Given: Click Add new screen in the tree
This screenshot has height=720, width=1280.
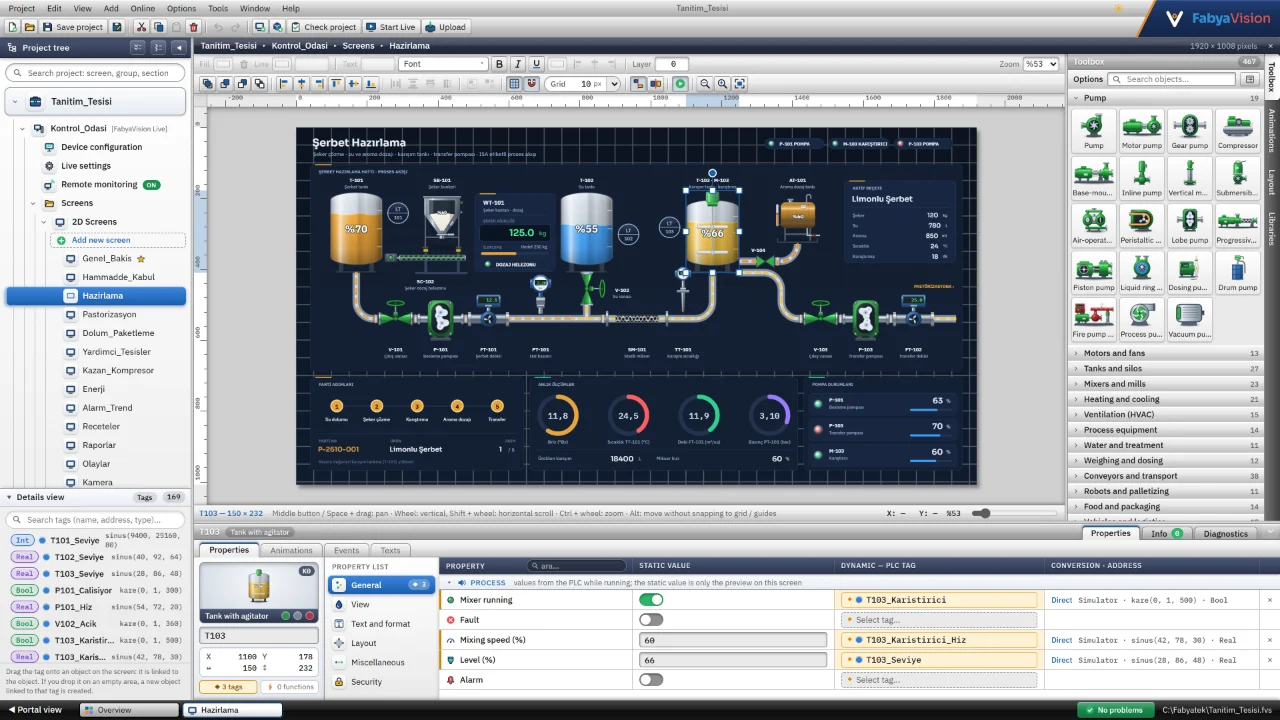Looking at the screenshot, I should point(118,240).
